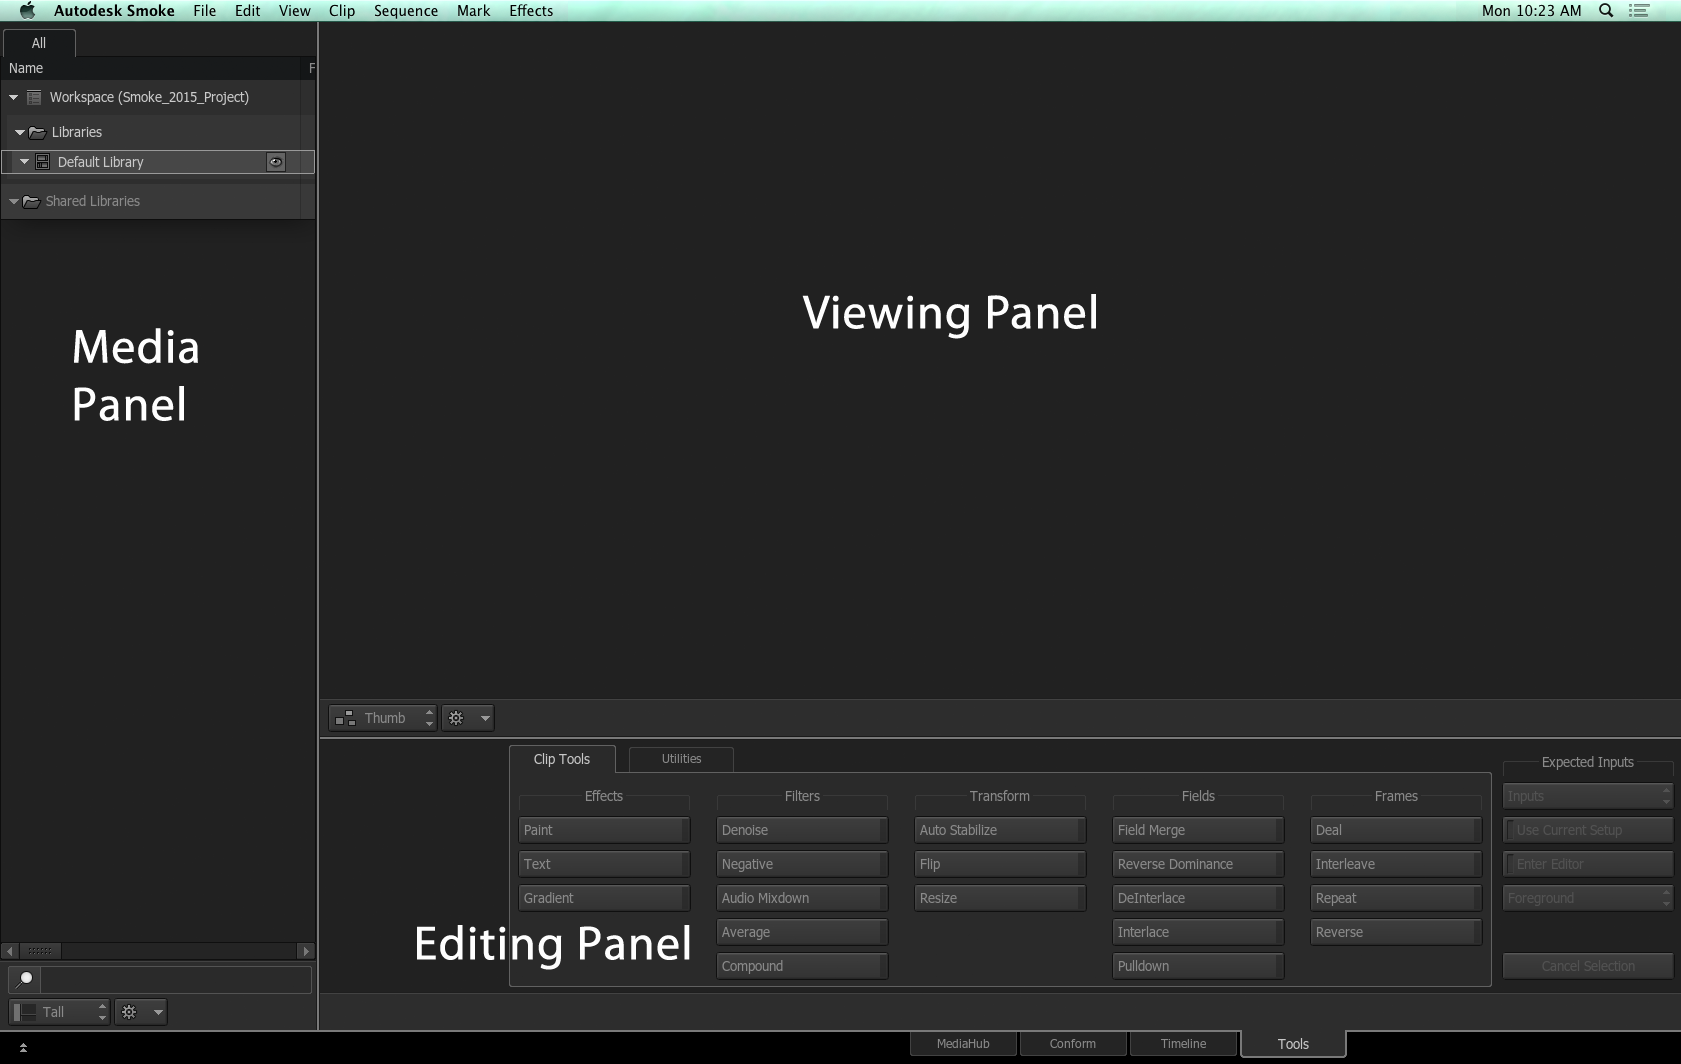Click the Field Merge button
Screen dimensions: 1681x1064
1198,830
